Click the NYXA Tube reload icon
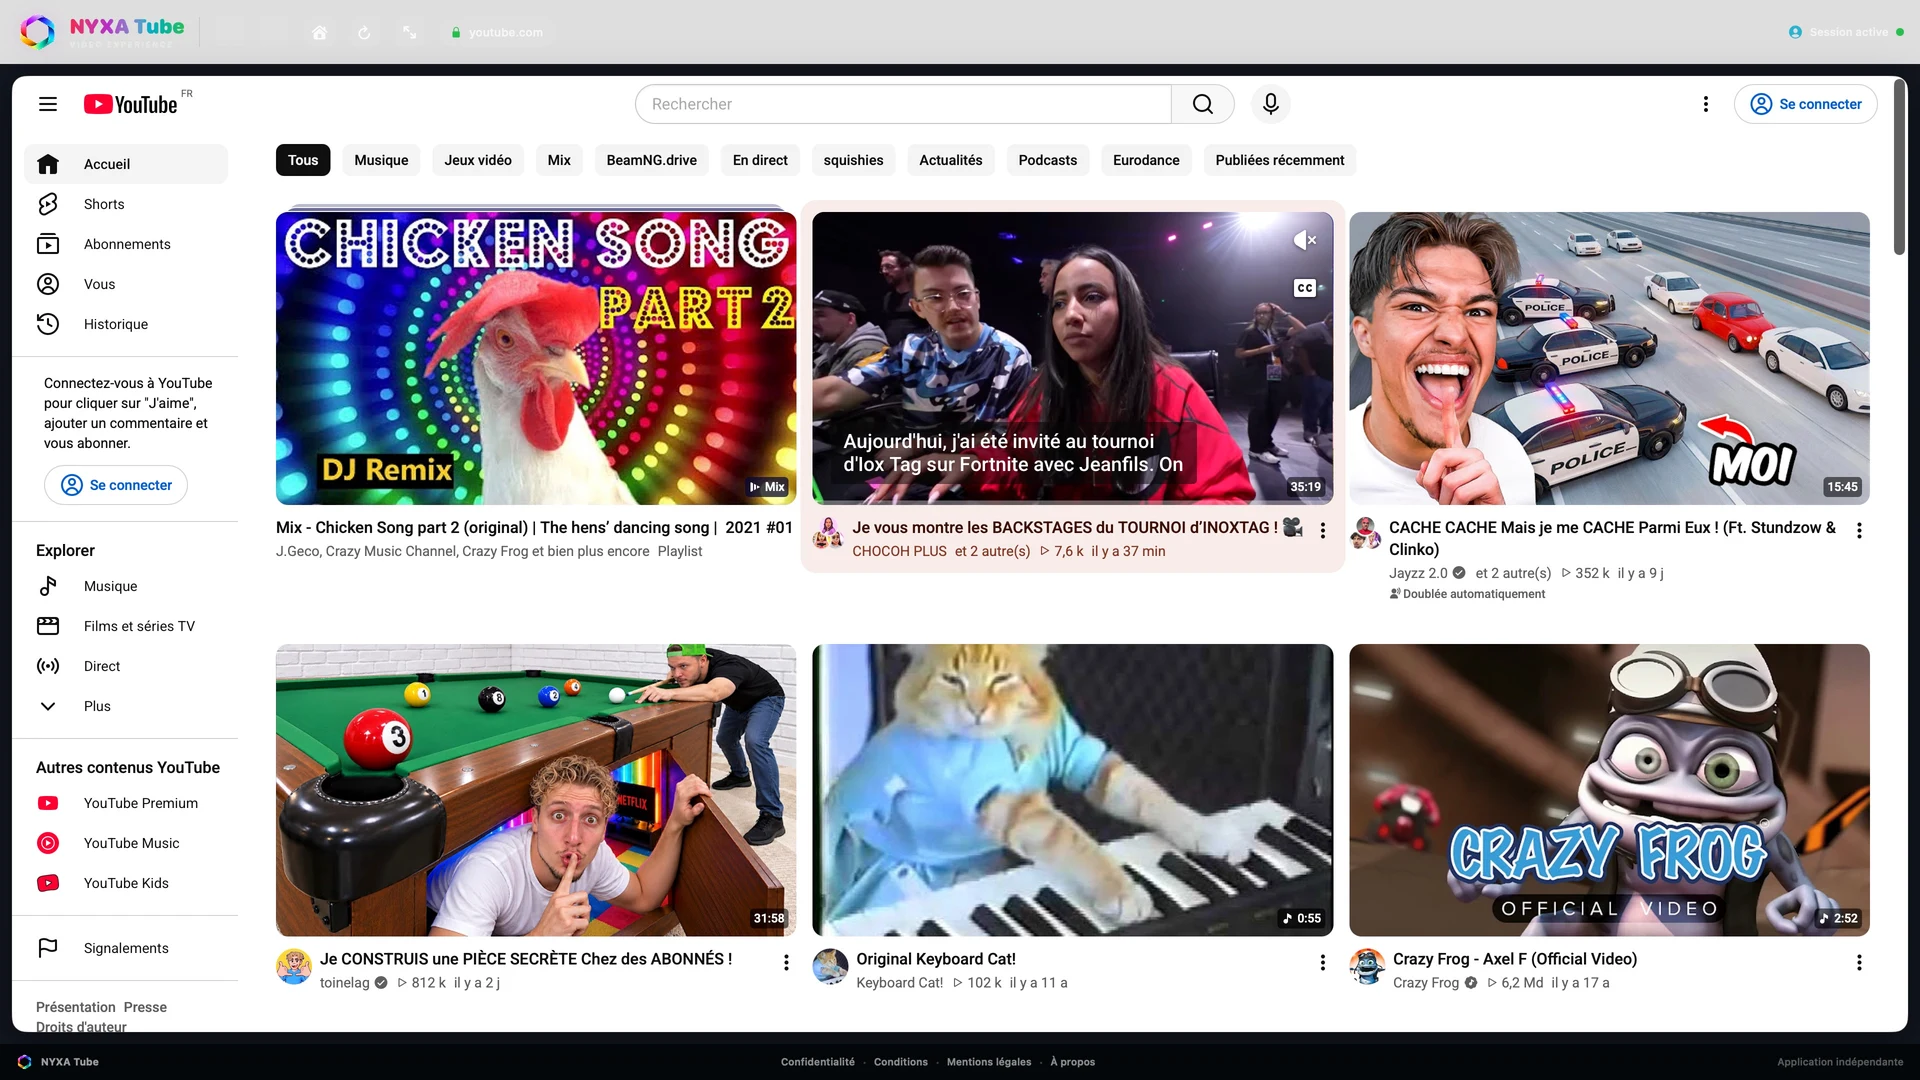Image resolution: width=1920 pixels, height=1080 pixels. pos(364,32)
